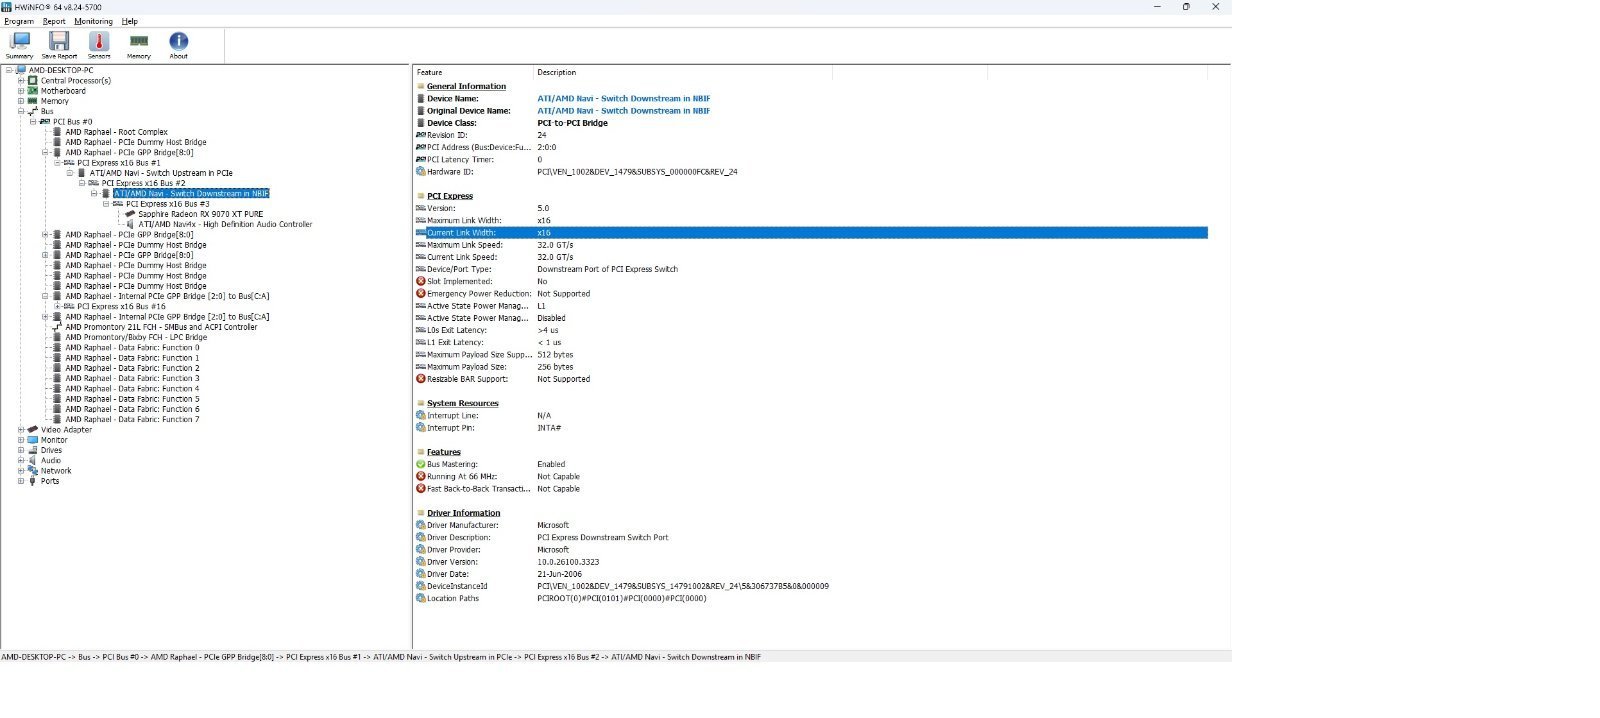This screenshot has height=718, width=1600.
Task: Click the Network icon in tree
Action: coord(33,471)
